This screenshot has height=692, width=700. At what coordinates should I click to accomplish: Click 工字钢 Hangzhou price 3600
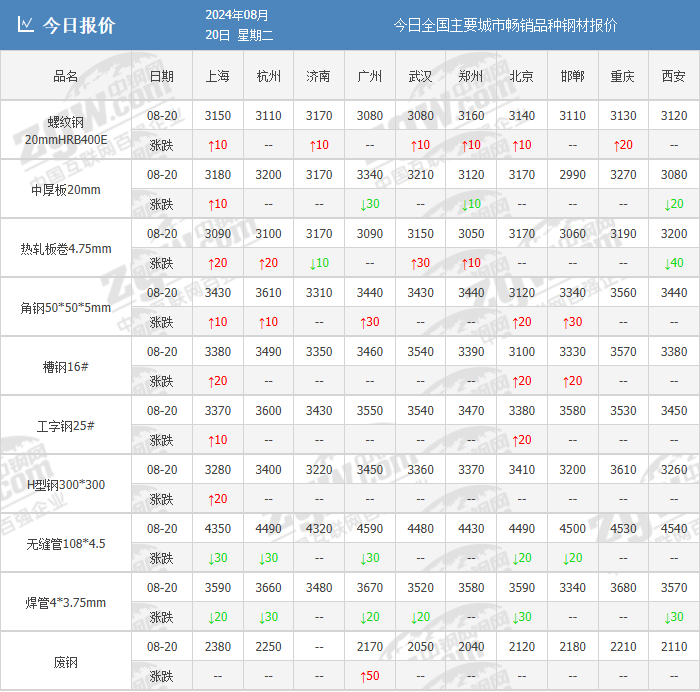268,410
